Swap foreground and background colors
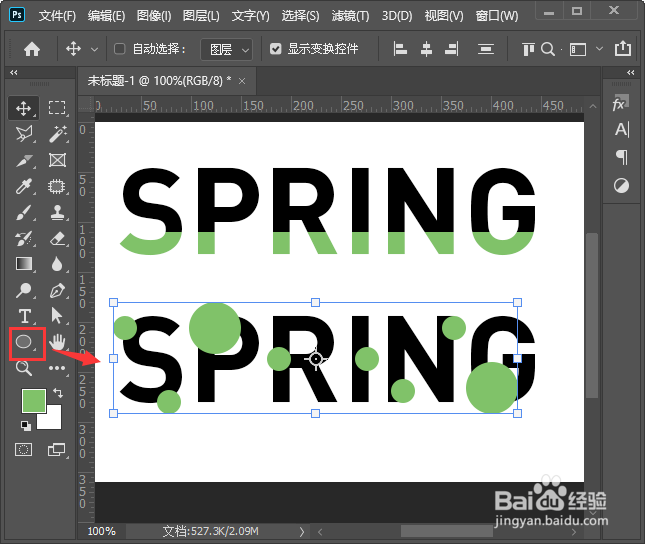 click(x=58, y=393)
